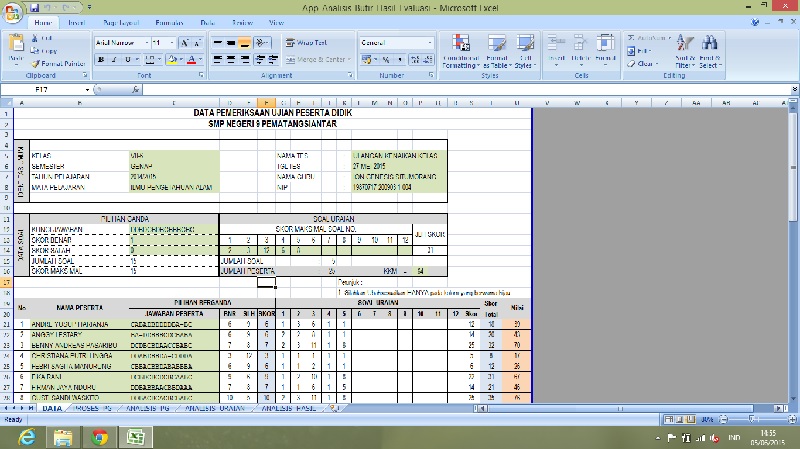This screenshot has width=800, height=449.
Task: Open Conditional Formatting
Action: (x=461, y=51)
